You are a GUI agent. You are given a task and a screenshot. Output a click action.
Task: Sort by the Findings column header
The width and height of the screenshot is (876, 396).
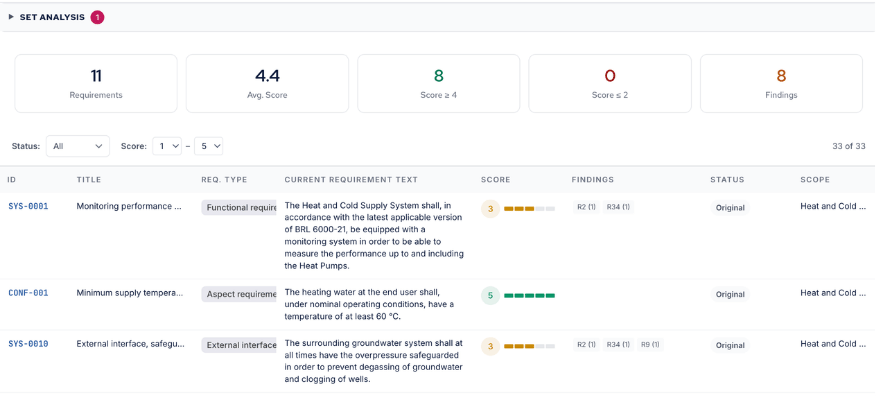pos(593,180)
